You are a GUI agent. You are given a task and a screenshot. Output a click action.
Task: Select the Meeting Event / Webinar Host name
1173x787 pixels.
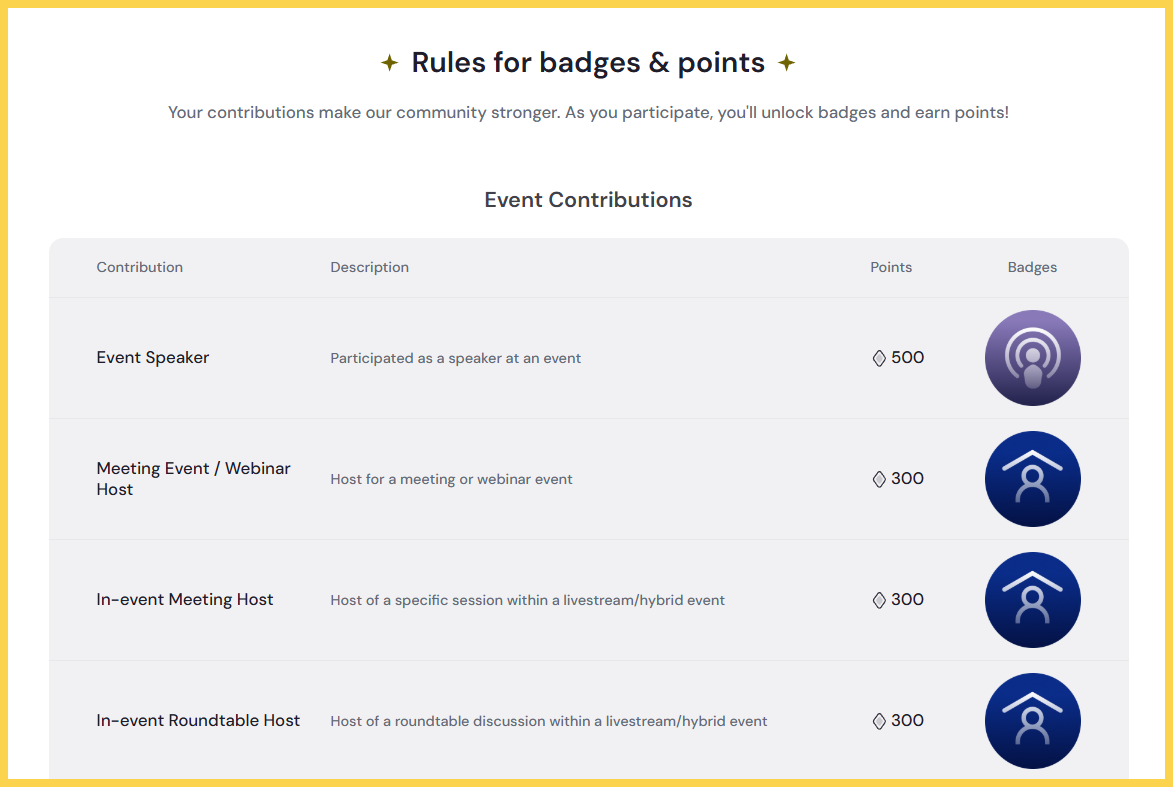point(193,479)
